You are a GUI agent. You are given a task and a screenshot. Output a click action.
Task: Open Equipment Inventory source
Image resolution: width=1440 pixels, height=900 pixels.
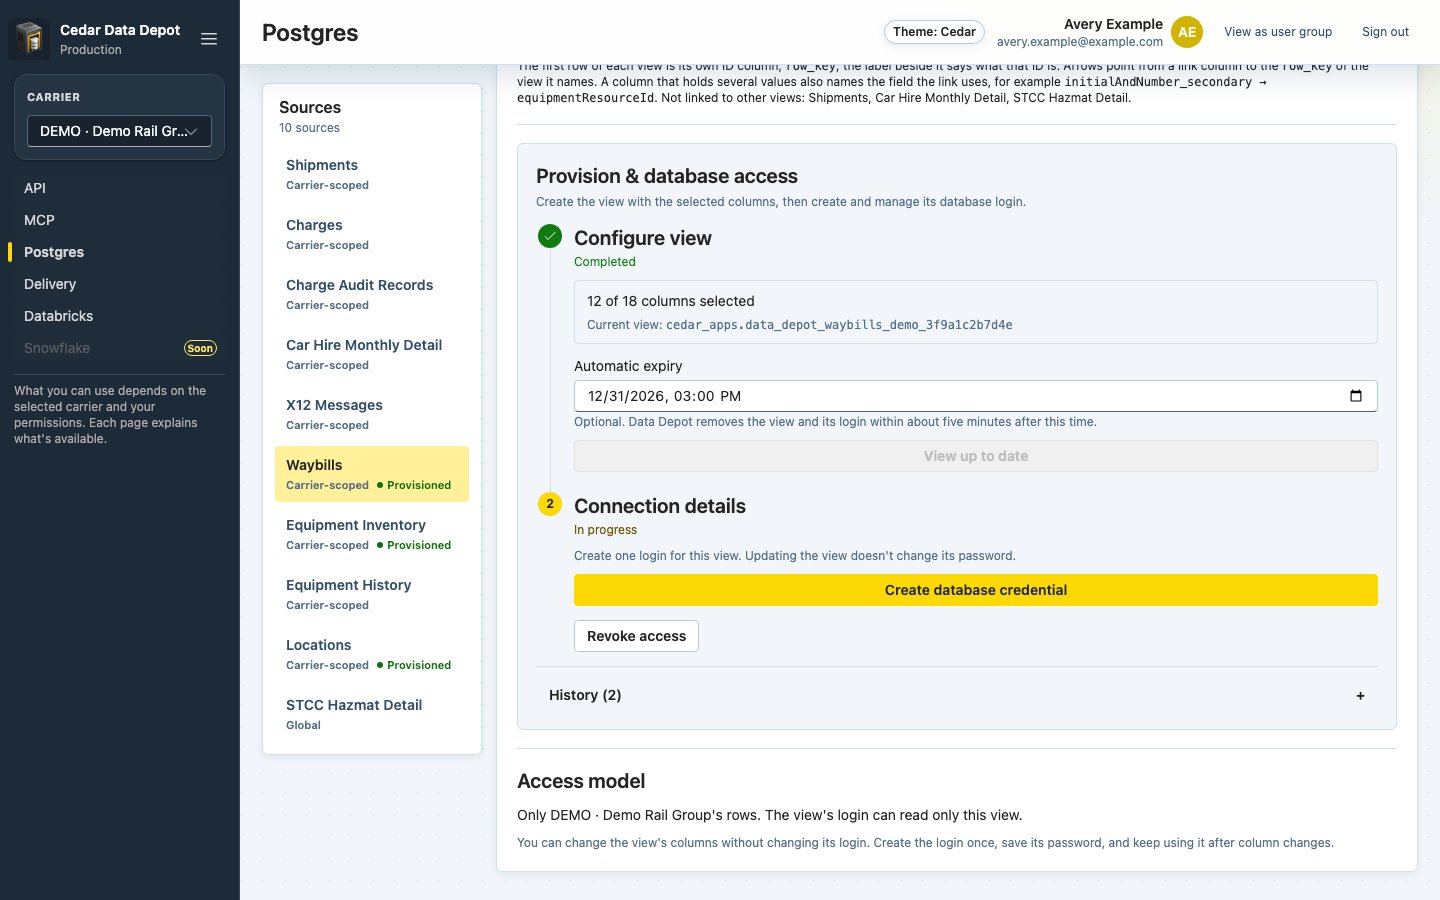click(372, 534)
